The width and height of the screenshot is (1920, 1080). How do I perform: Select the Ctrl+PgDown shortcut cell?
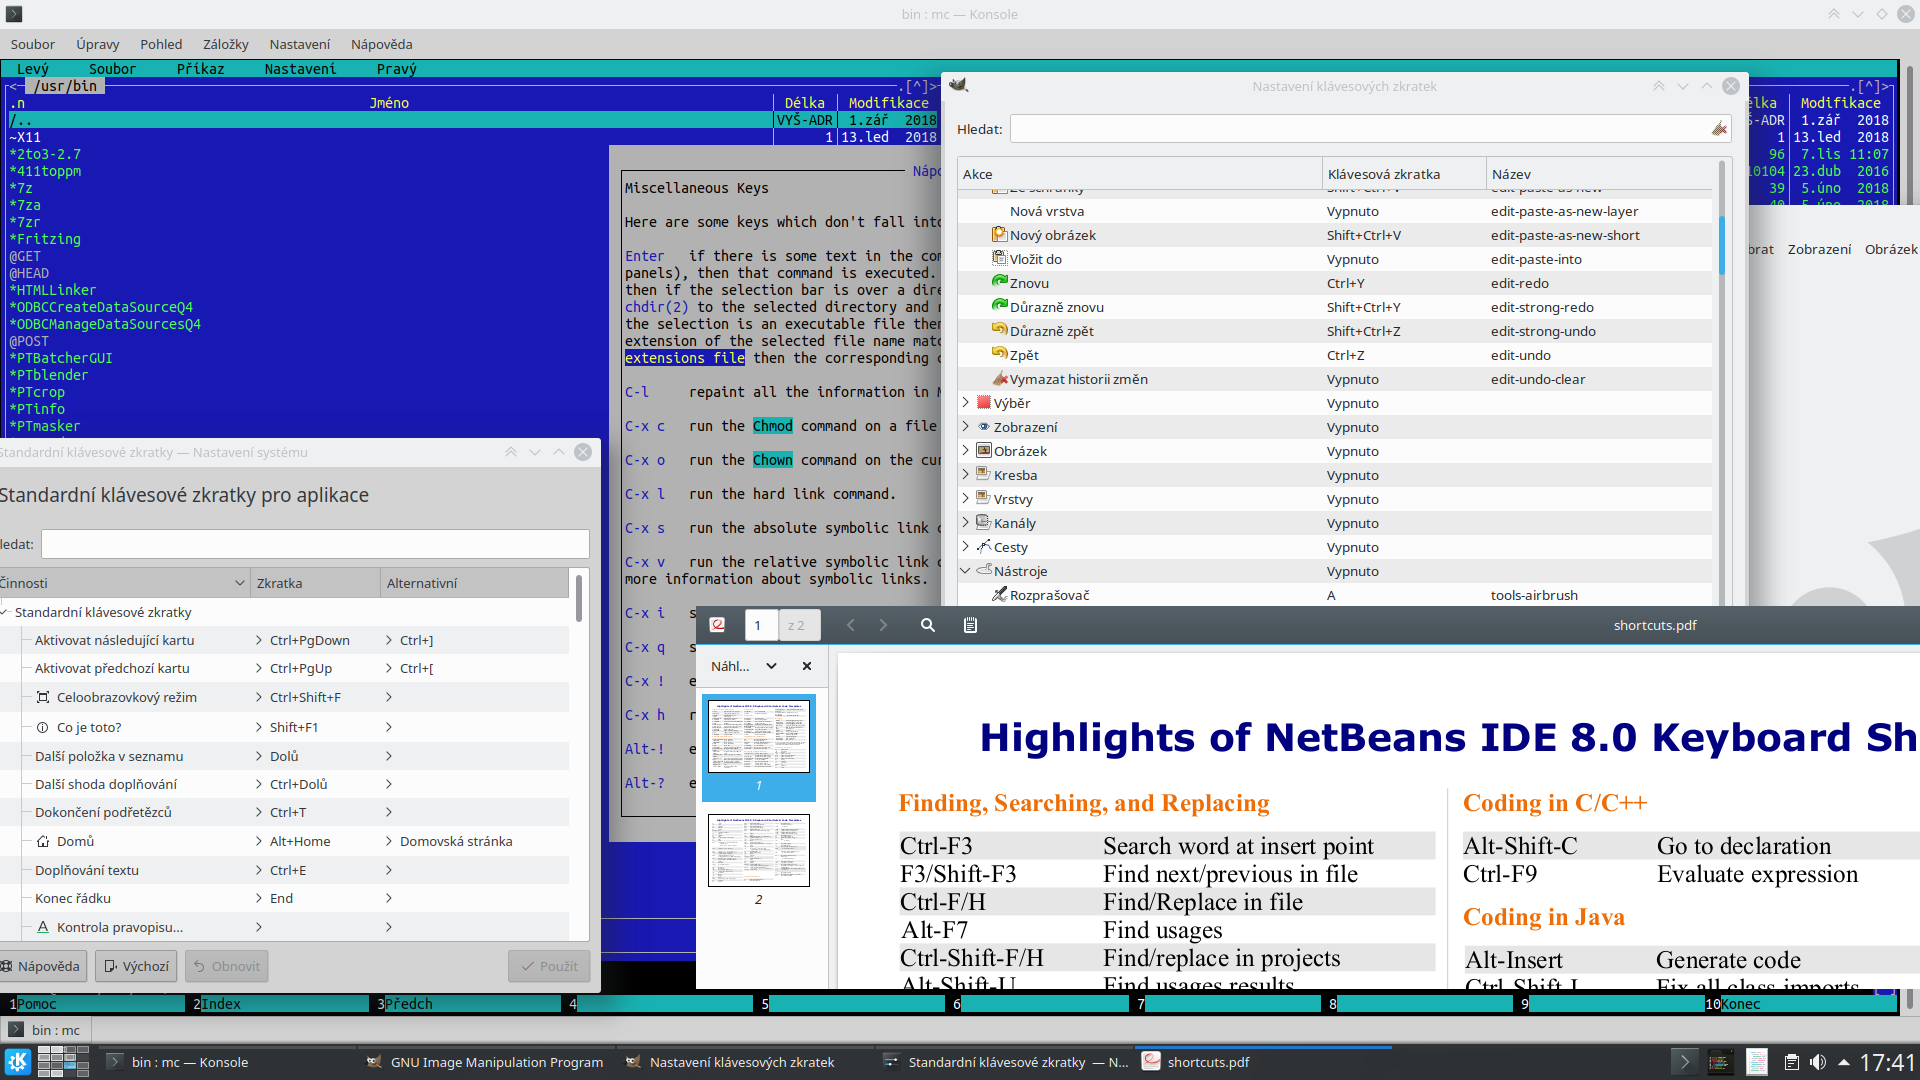(x=310, y=640)
